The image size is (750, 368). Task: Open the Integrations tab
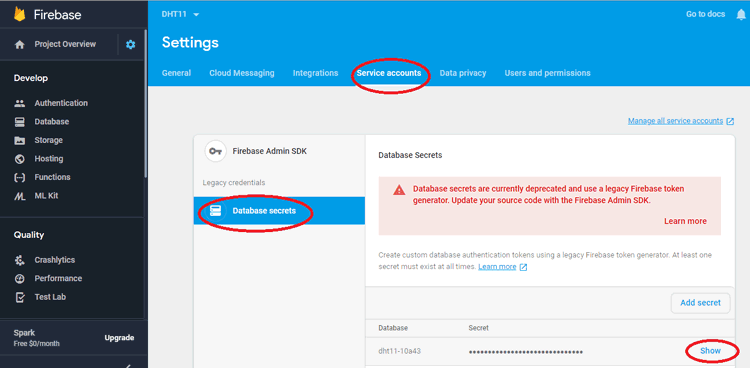(x=315, y=73)
